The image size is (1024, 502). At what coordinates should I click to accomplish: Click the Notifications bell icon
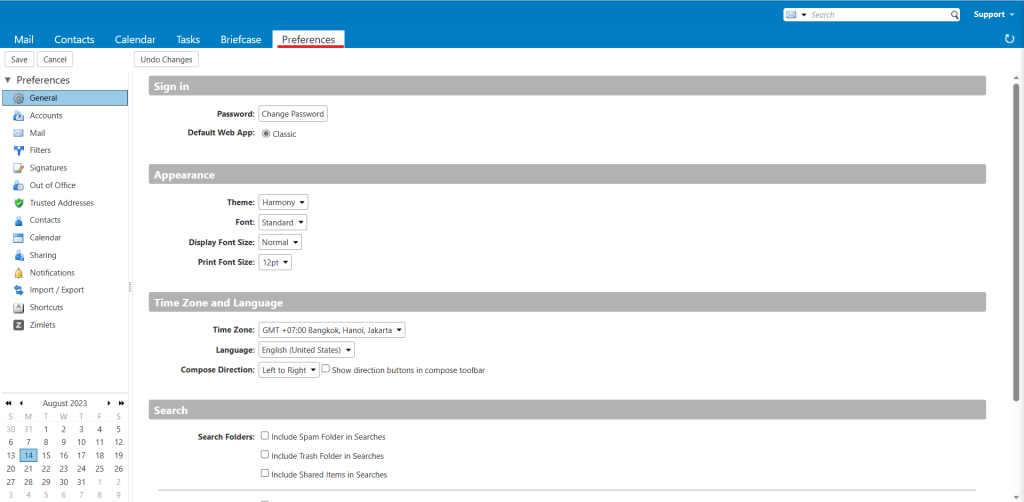tap(18, 273)
